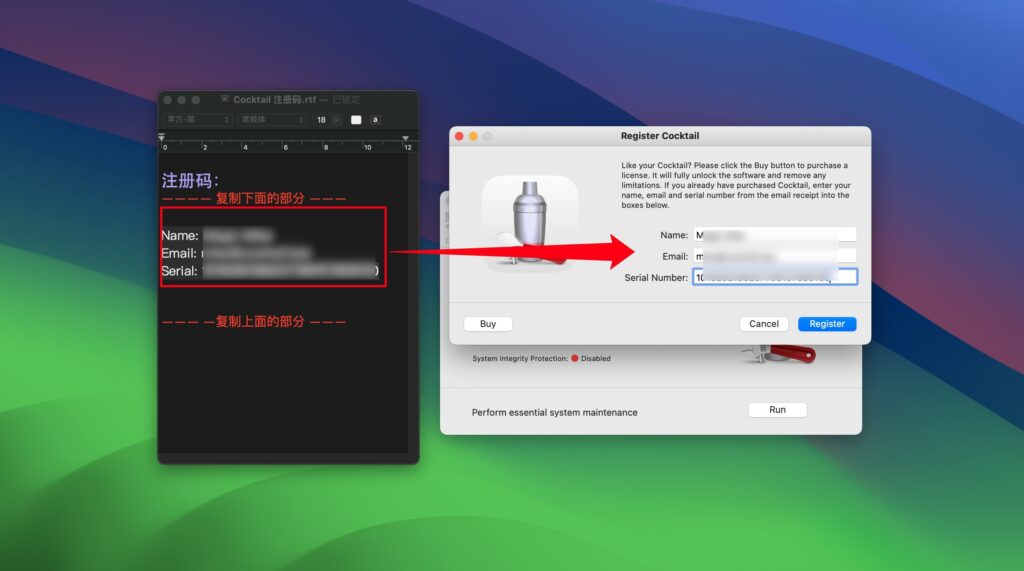The width and height of the screenshot is (1024, 571).
Task: Click the cocktail shaker app icon
Action: (530, 222)
